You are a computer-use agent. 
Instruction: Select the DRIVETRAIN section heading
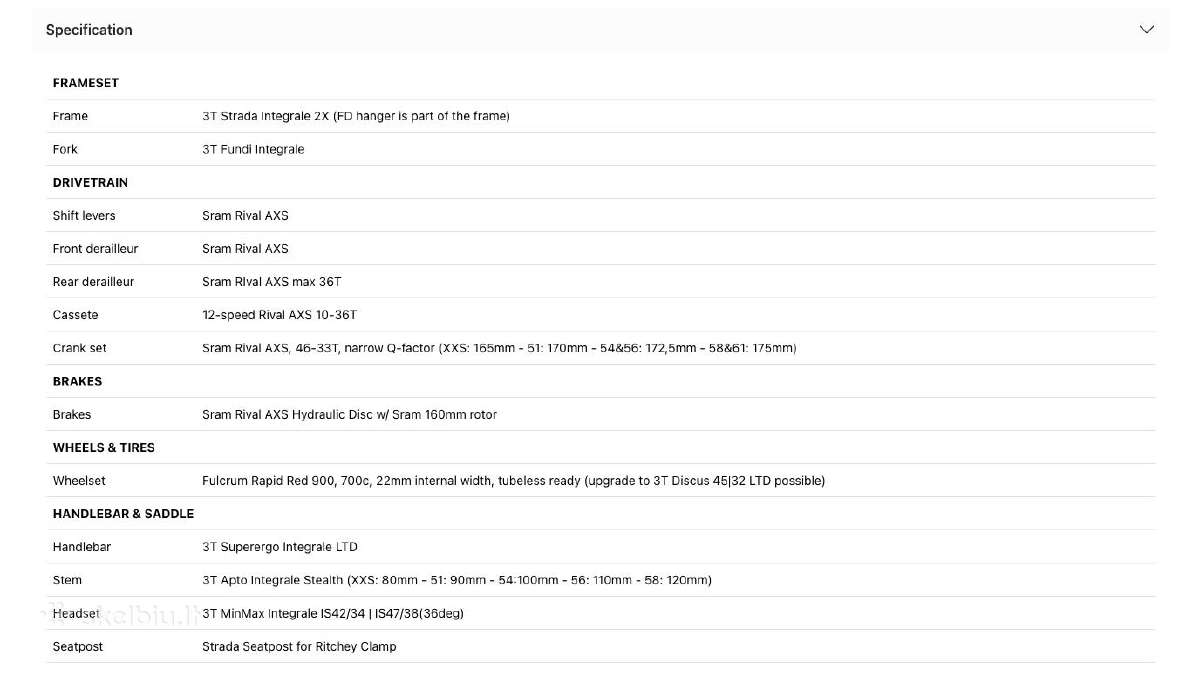90,183
